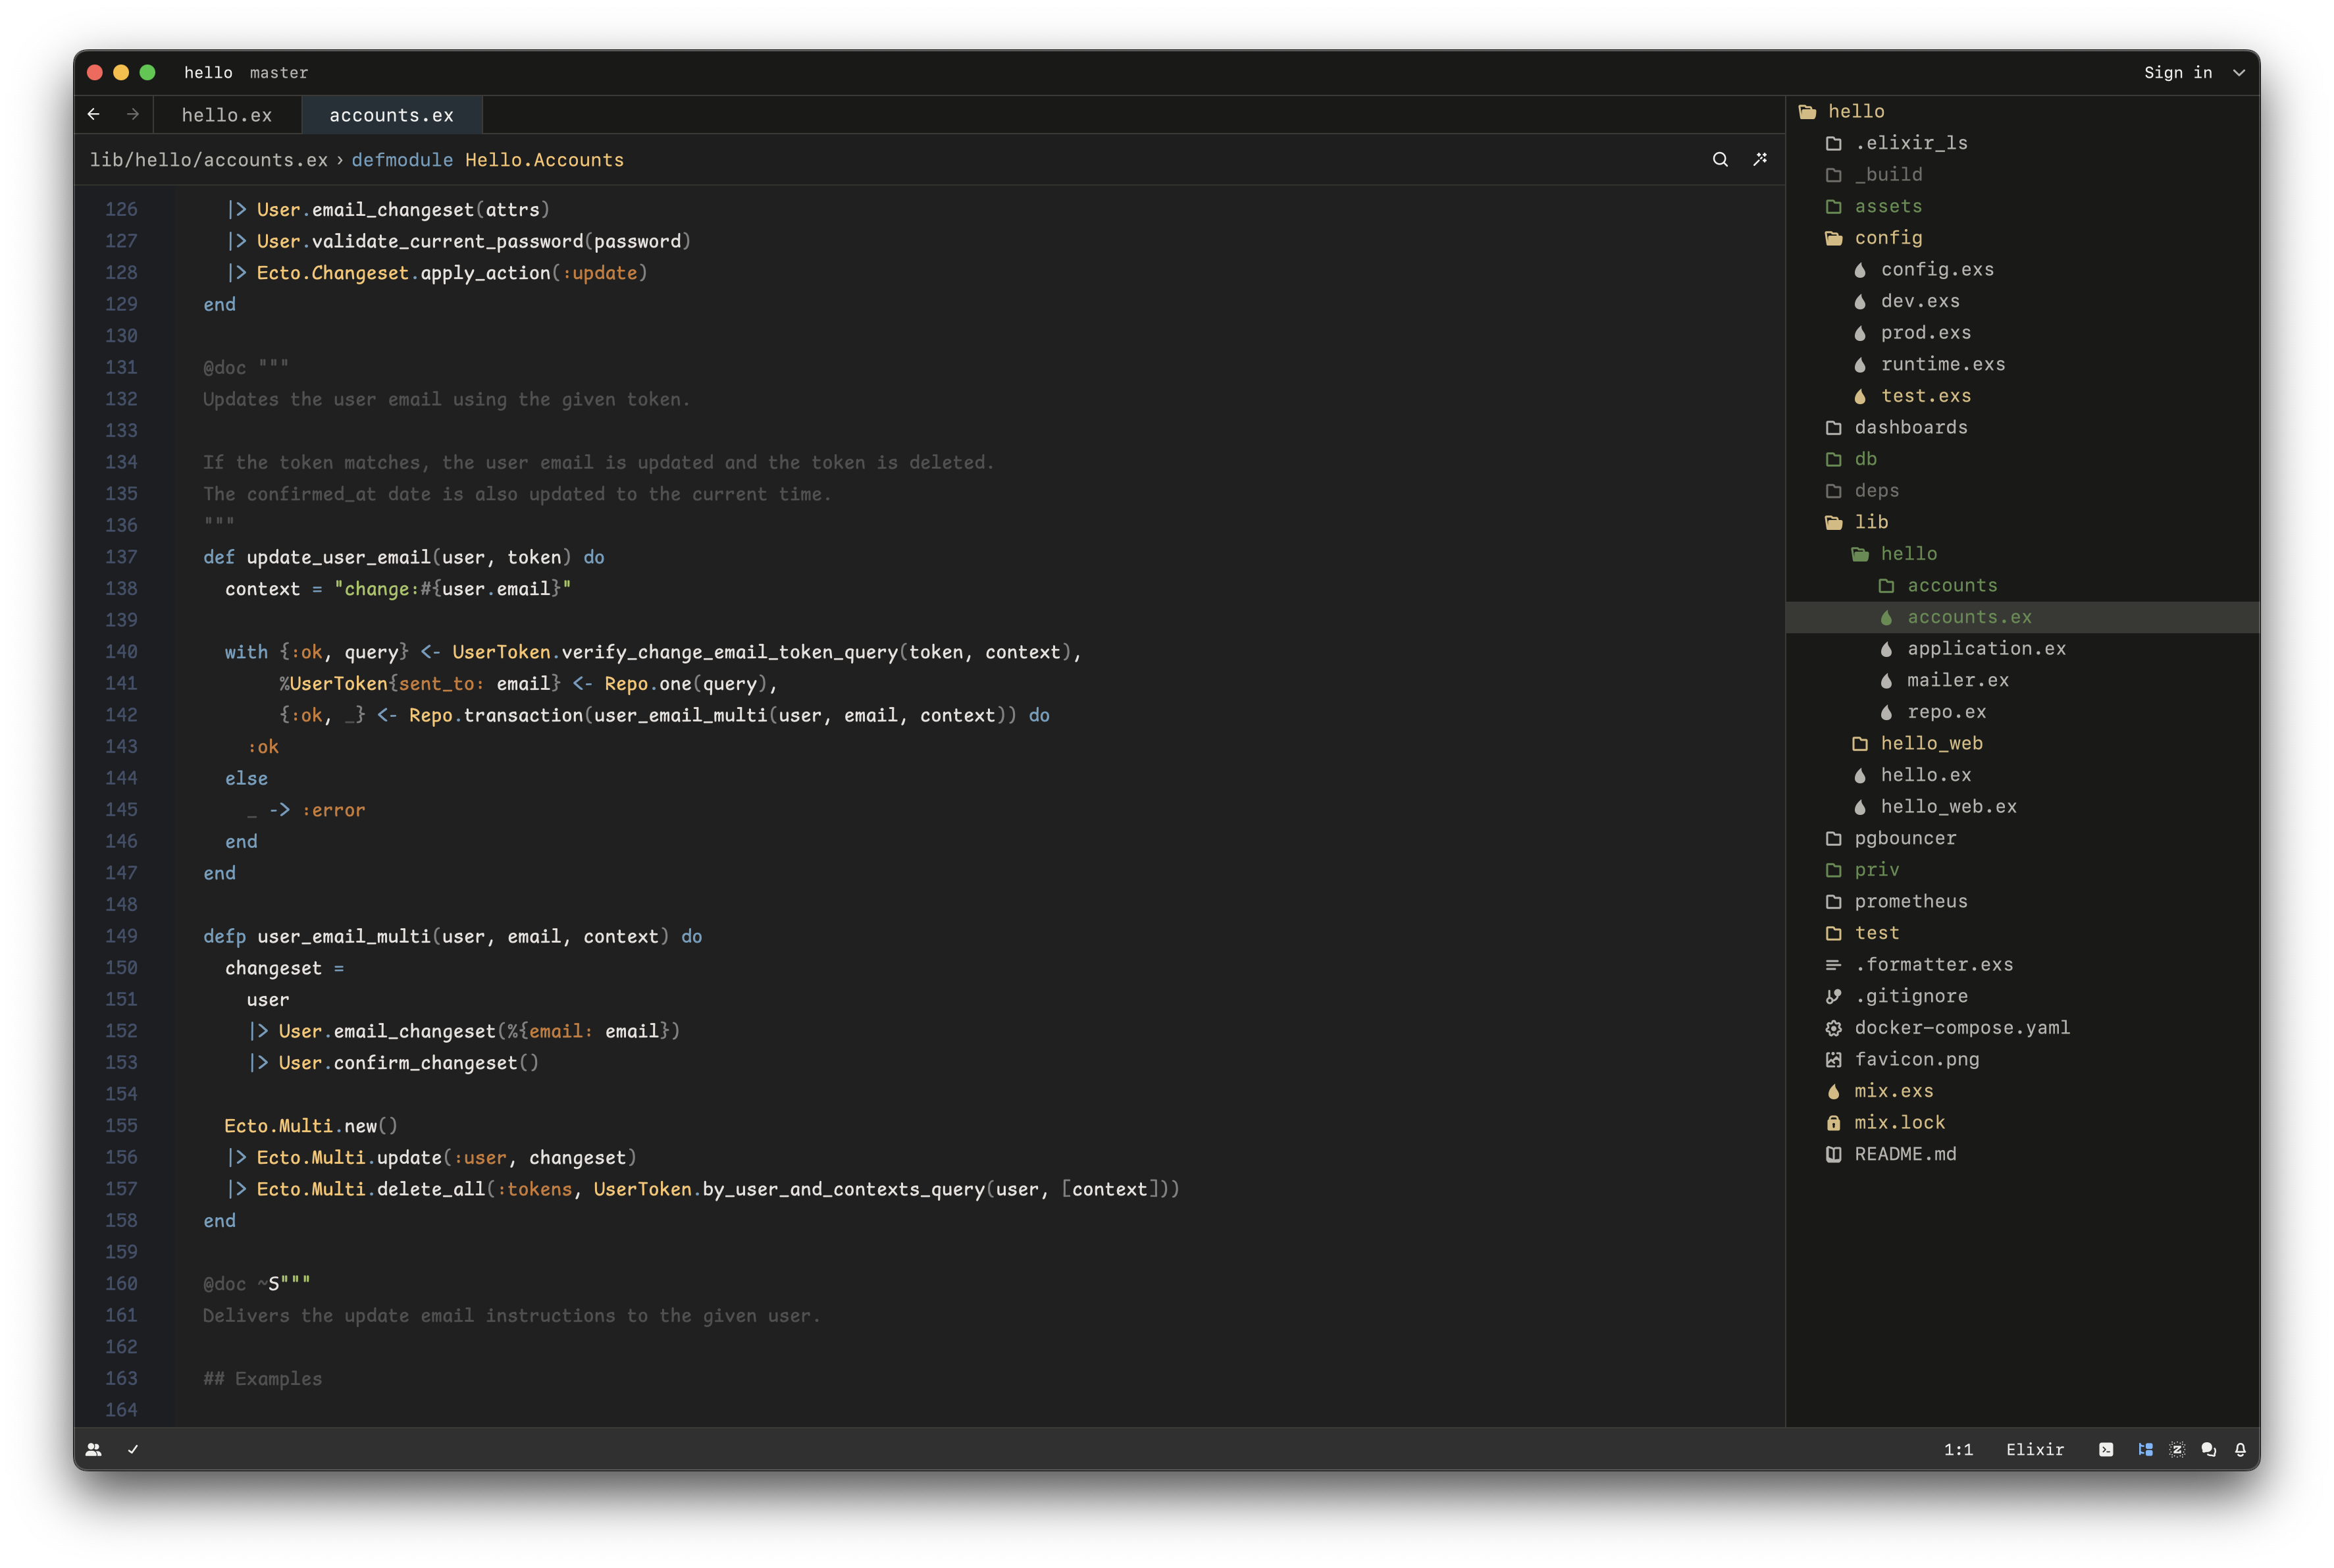Expand the assets folder
The width and height of the screenshot is (2334, 1568).
[x=2022, y=206]
